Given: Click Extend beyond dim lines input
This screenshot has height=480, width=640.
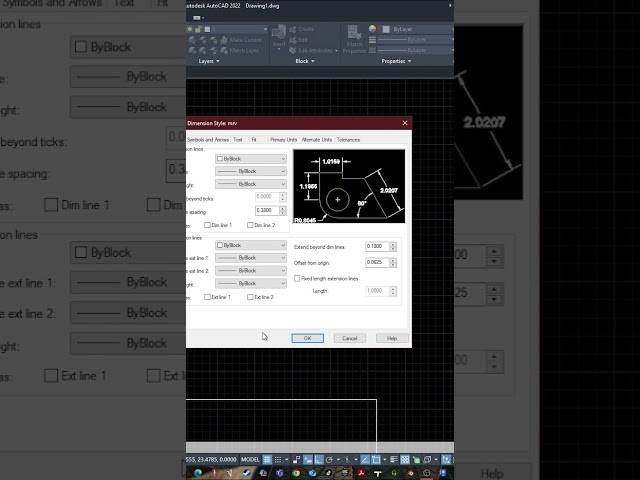Looking at the screenshot, I should 377,246.
